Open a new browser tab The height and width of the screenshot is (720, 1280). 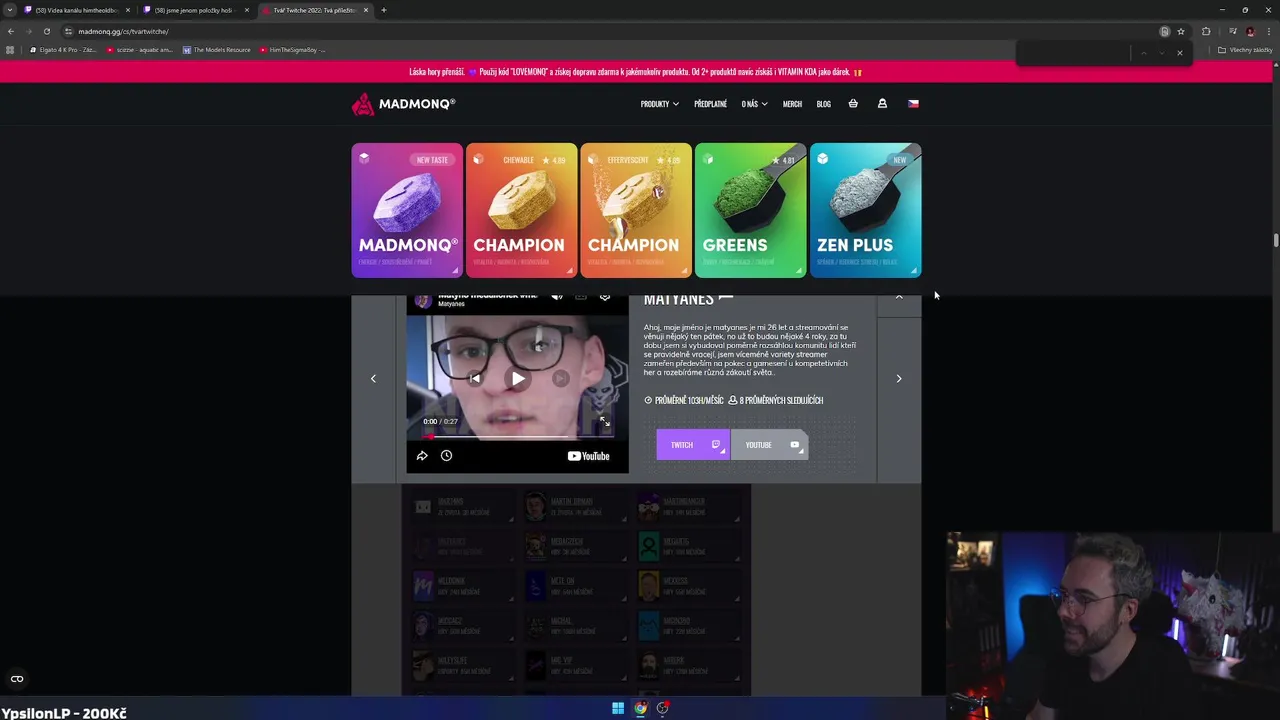tap(383, 10)
